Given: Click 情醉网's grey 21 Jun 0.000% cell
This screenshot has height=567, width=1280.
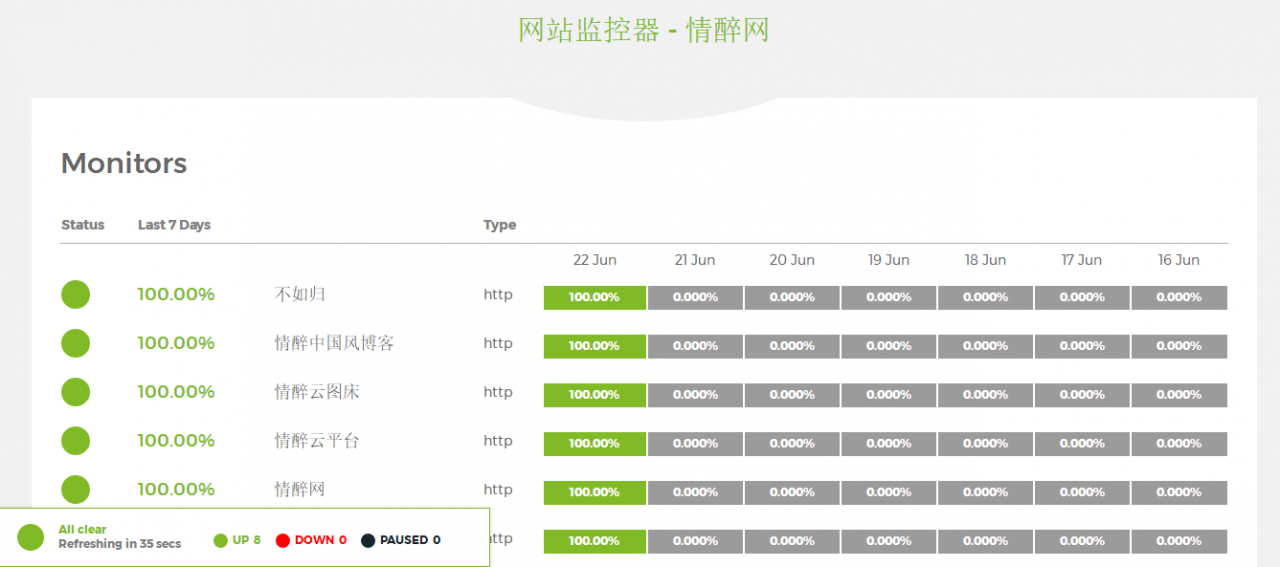Looking at the screenshot, I should point(695,492).
